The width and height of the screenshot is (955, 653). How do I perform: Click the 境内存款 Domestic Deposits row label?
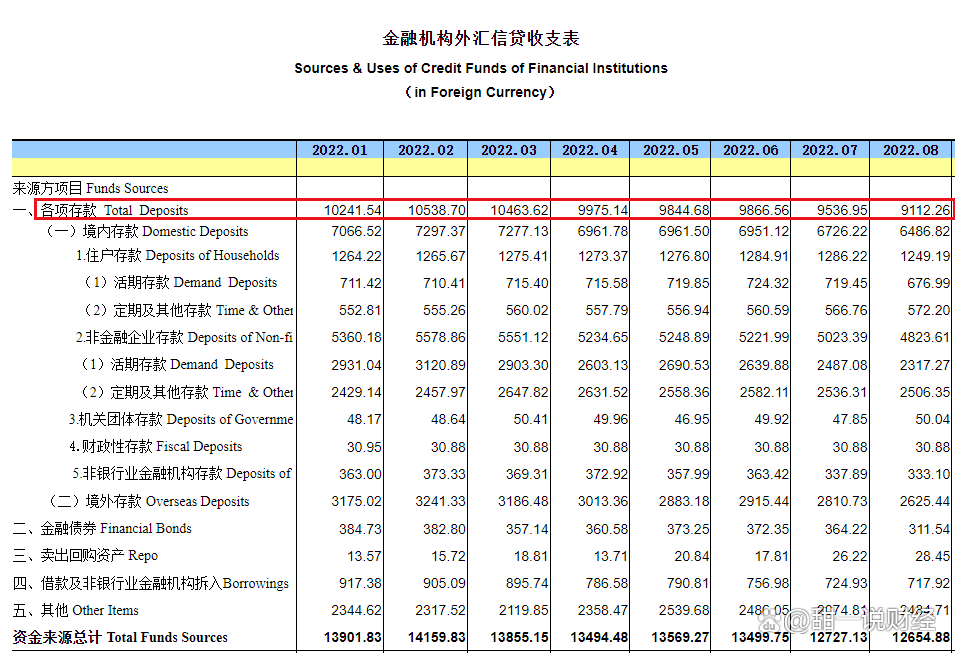[x=147, y=231]
